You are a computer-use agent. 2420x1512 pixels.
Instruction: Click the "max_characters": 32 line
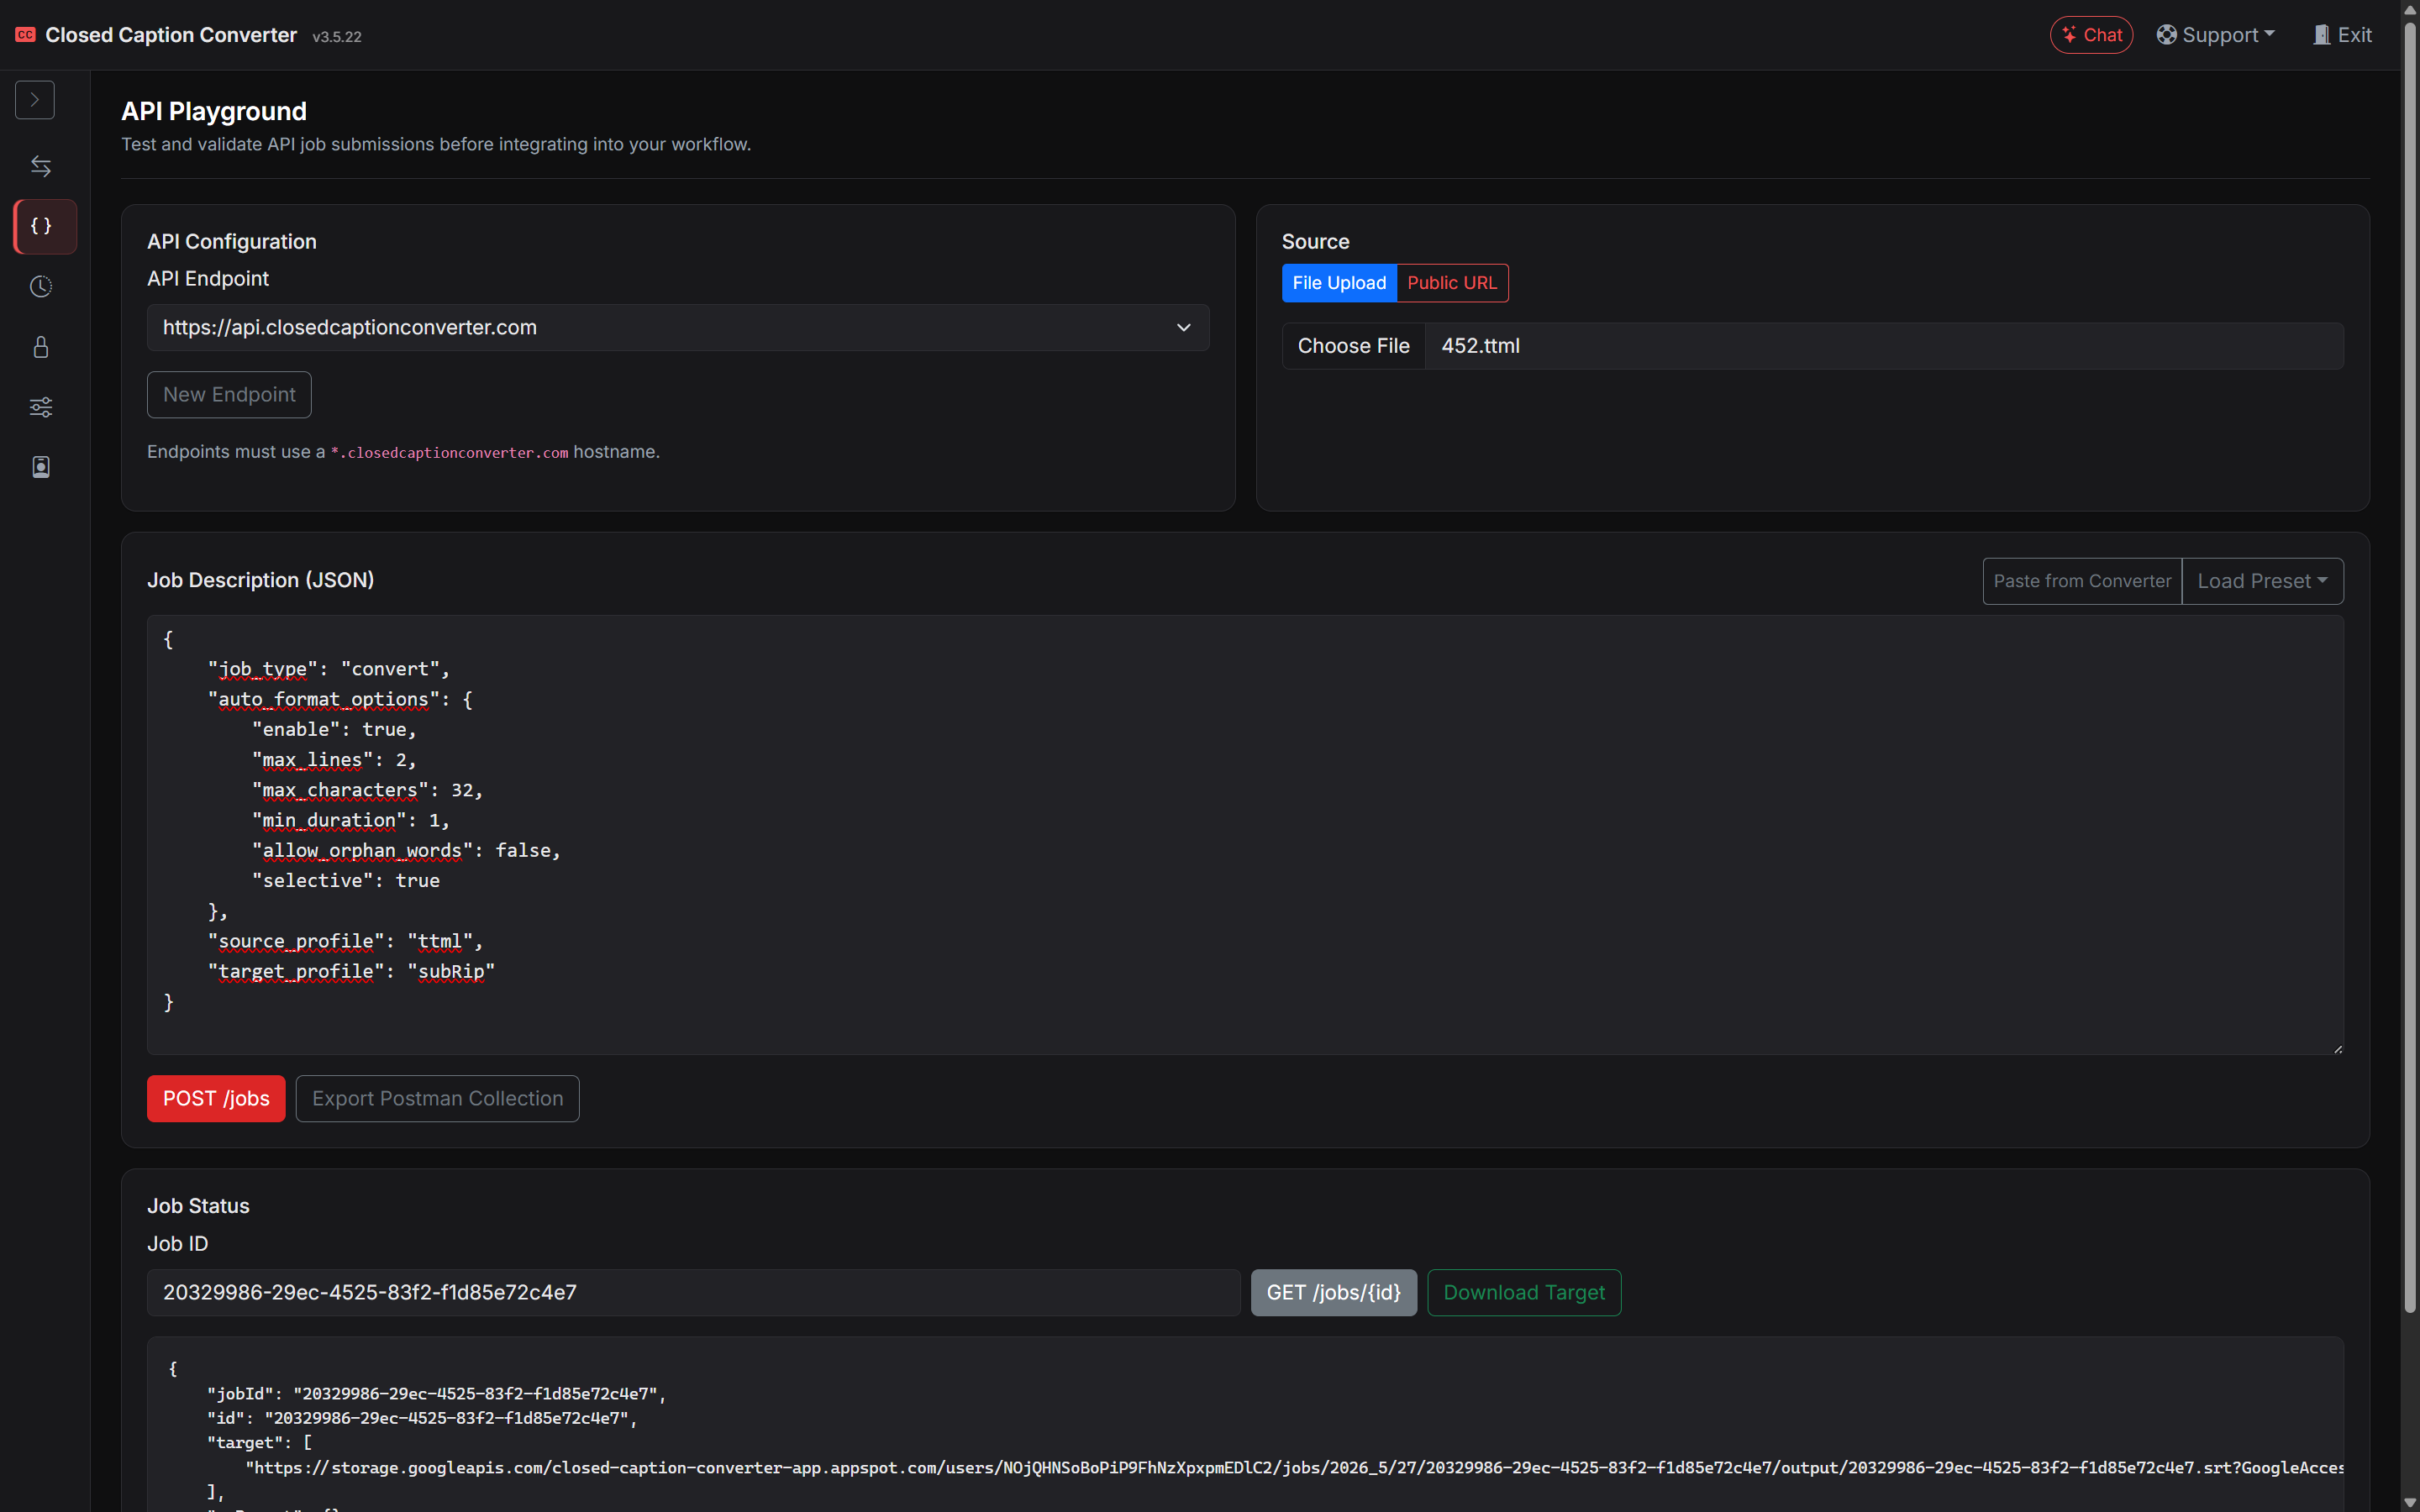(x=367, y=791)
